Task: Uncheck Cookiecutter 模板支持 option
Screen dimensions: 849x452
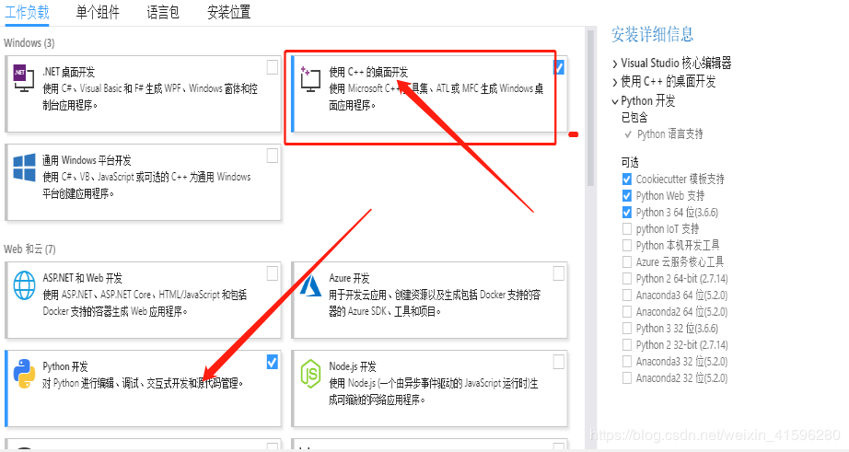Action: tap(627, 179)
